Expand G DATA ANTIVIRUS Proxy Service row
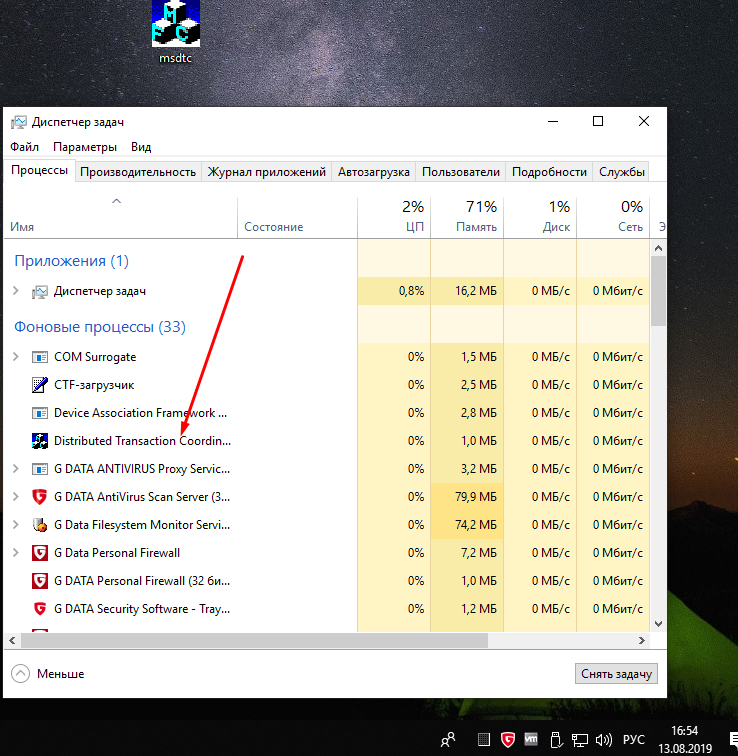This screenshot has width=738, height=756. click(x=15, y=469)
